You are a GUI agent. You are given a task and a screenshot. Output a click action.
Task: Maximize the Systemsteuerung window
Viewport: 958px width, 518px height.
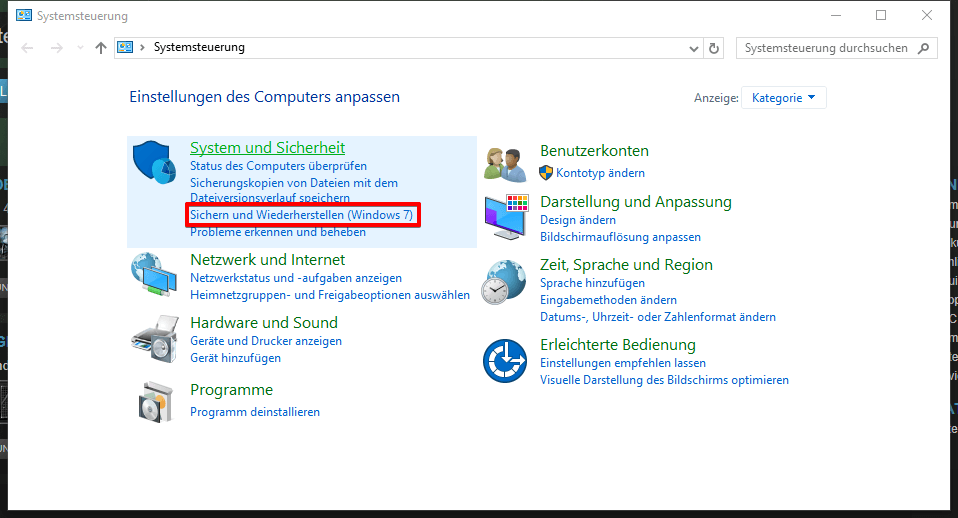pyautogui.click(x=881, y=15)
